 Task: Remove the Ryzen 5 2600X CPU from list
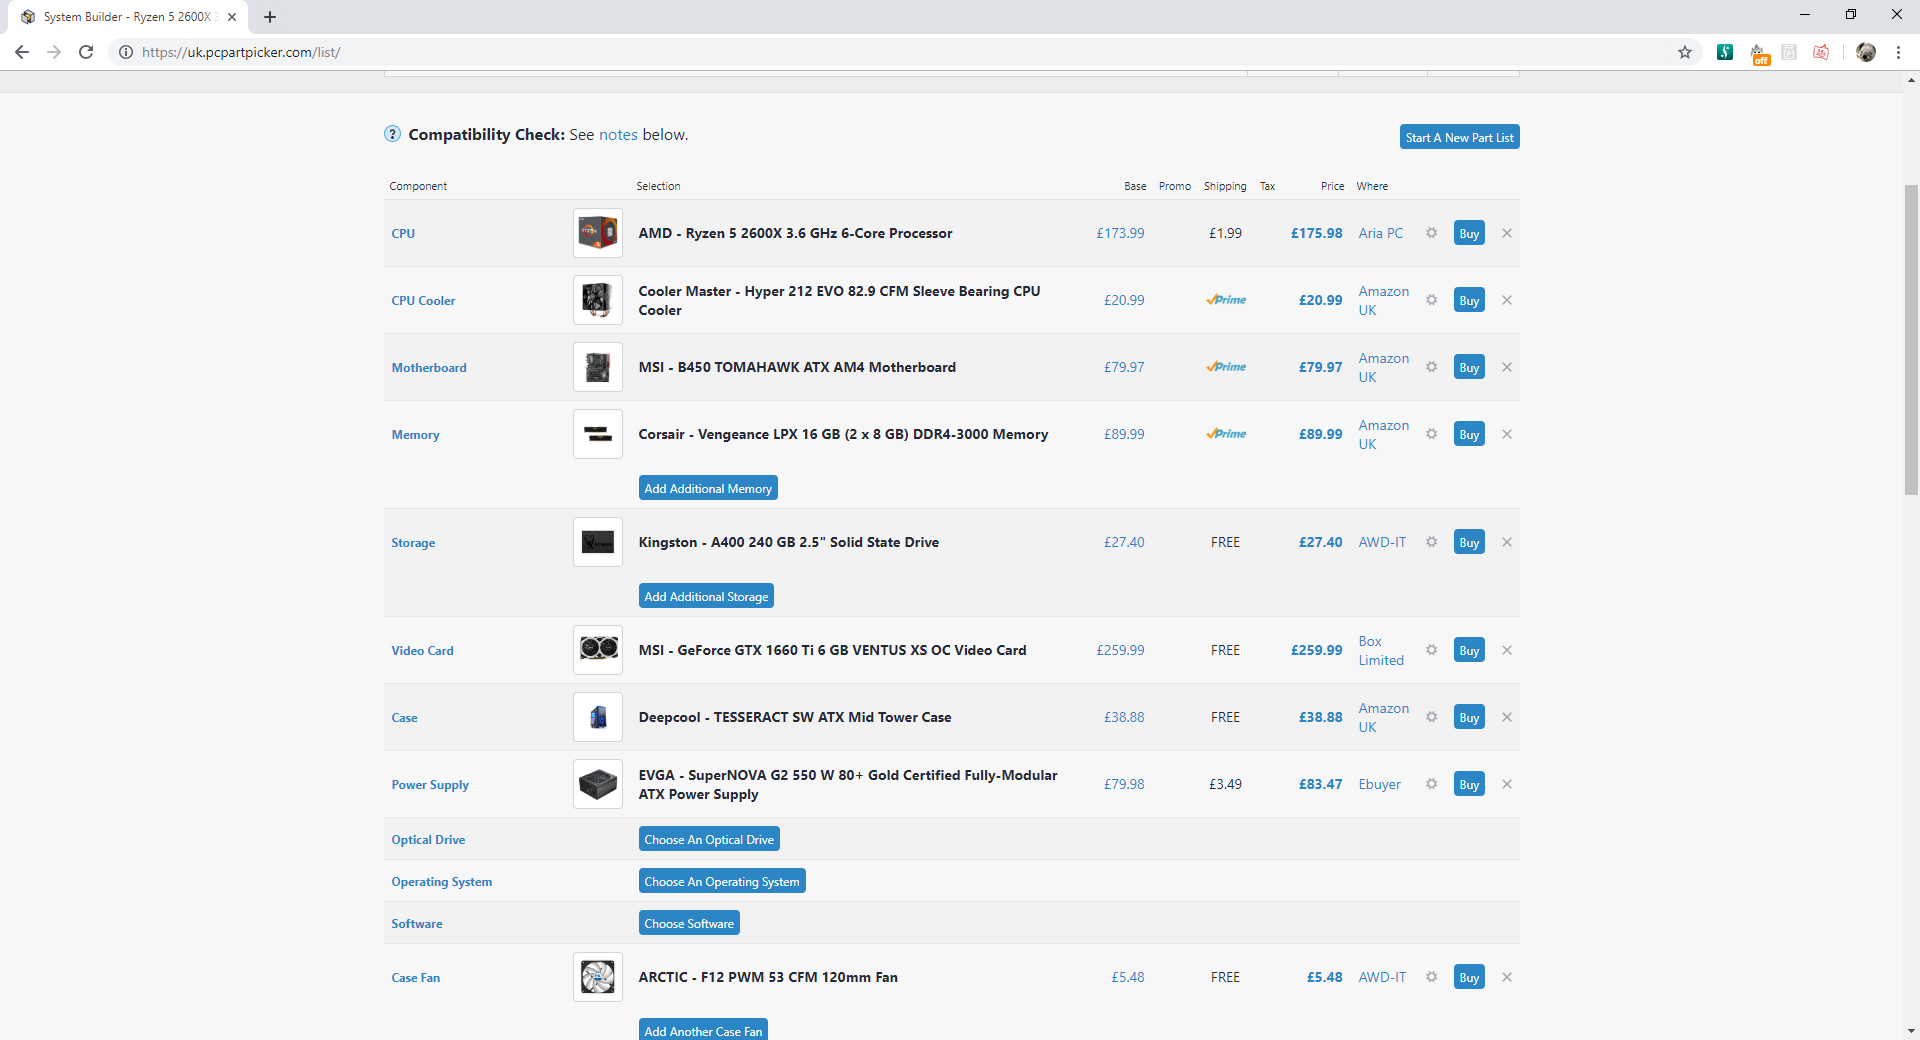1507,233
